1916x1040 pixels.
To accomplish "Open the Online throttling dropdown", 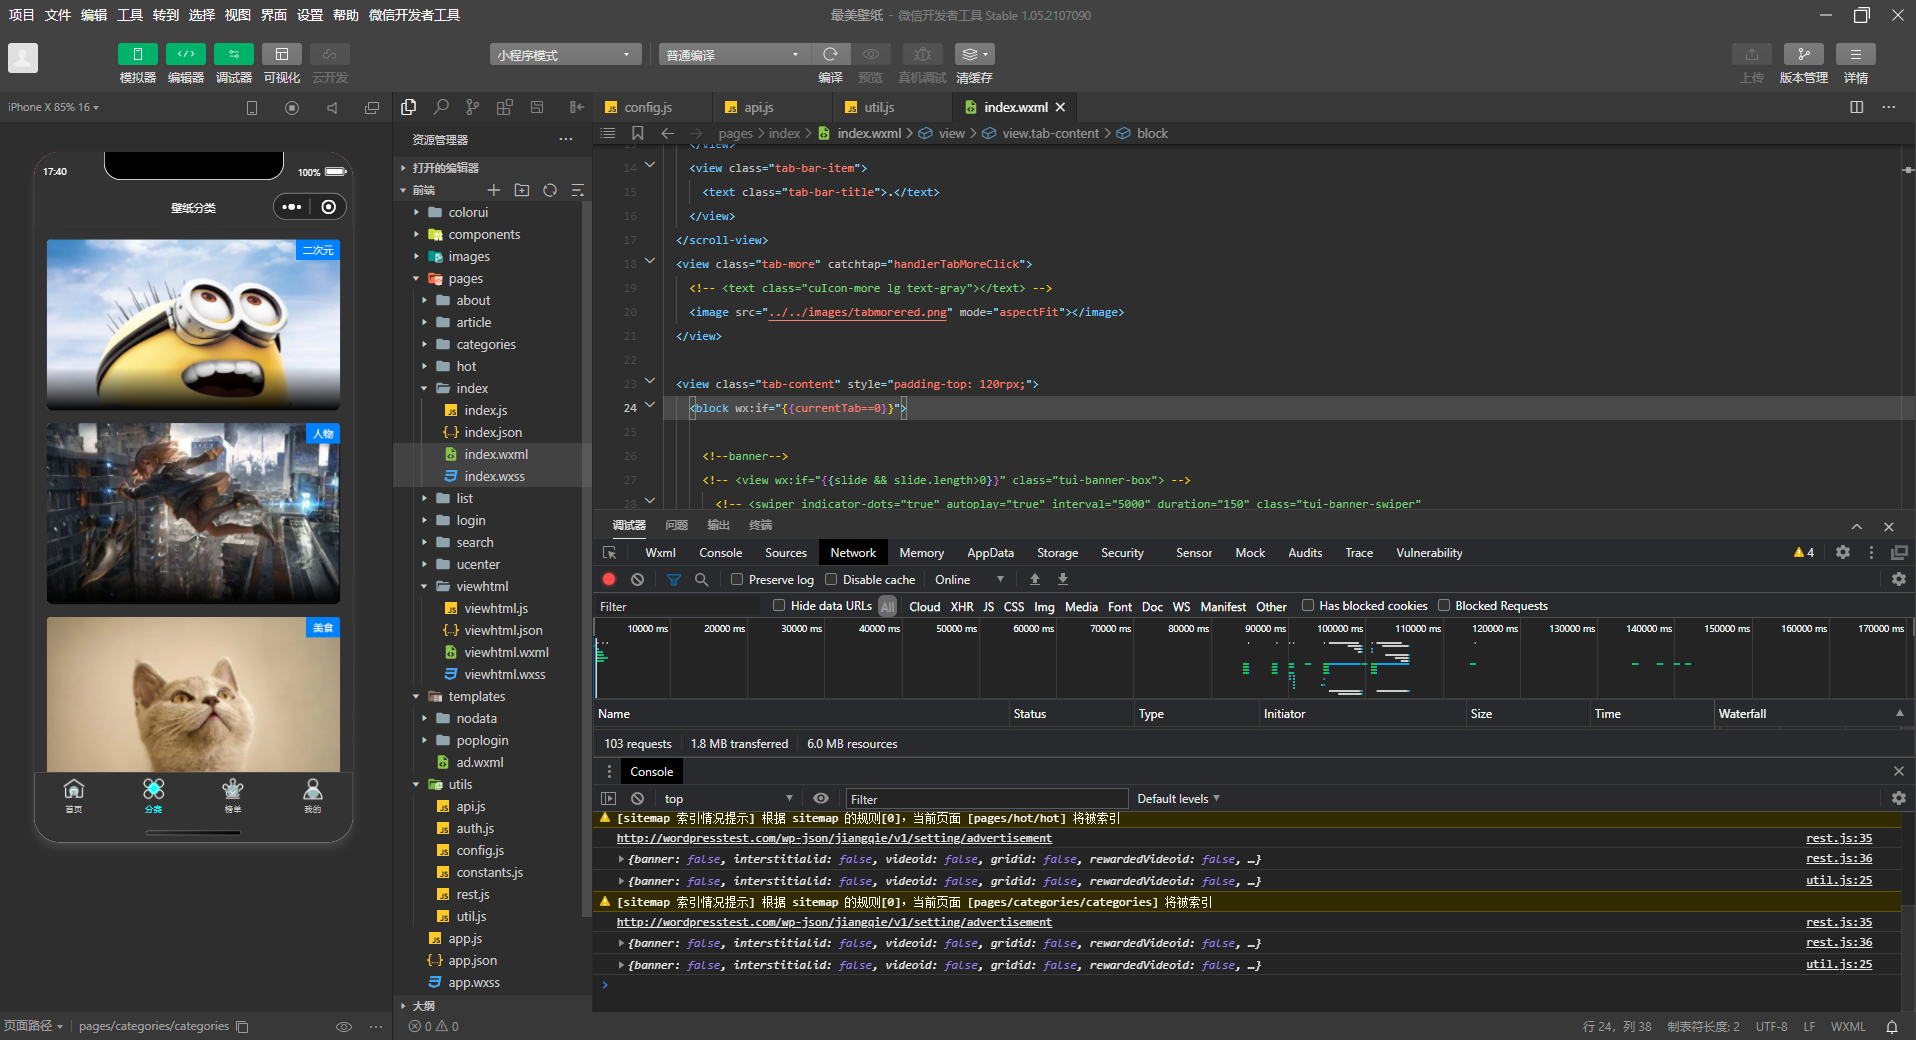I will [969, 579].
